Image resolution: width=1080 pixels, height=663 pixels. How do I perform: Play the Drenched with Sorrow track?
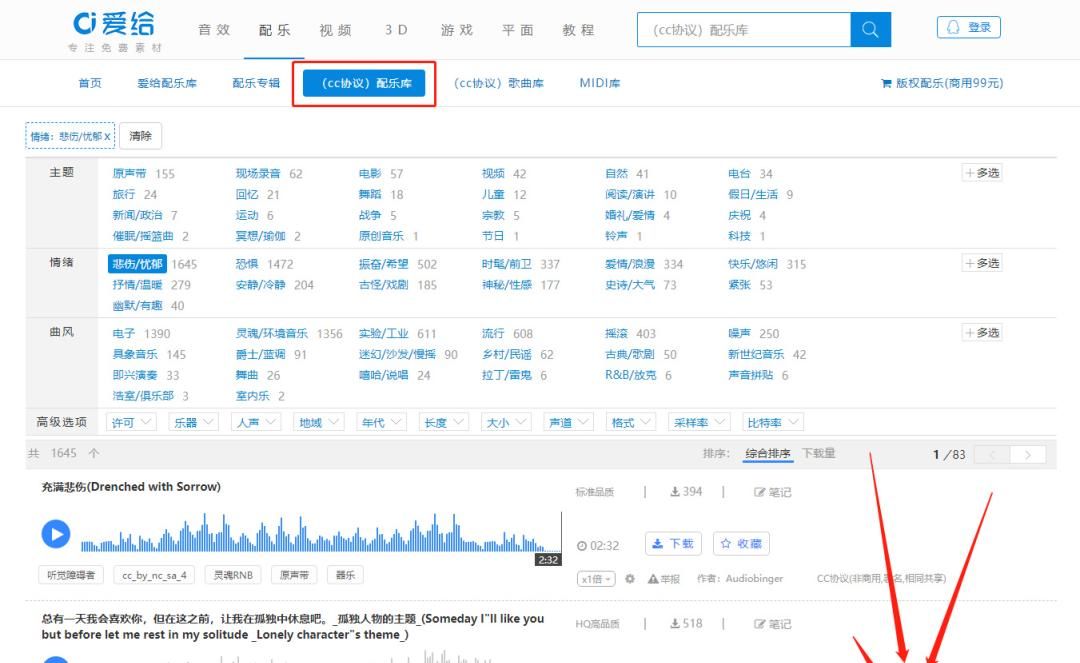coord(56,534)
